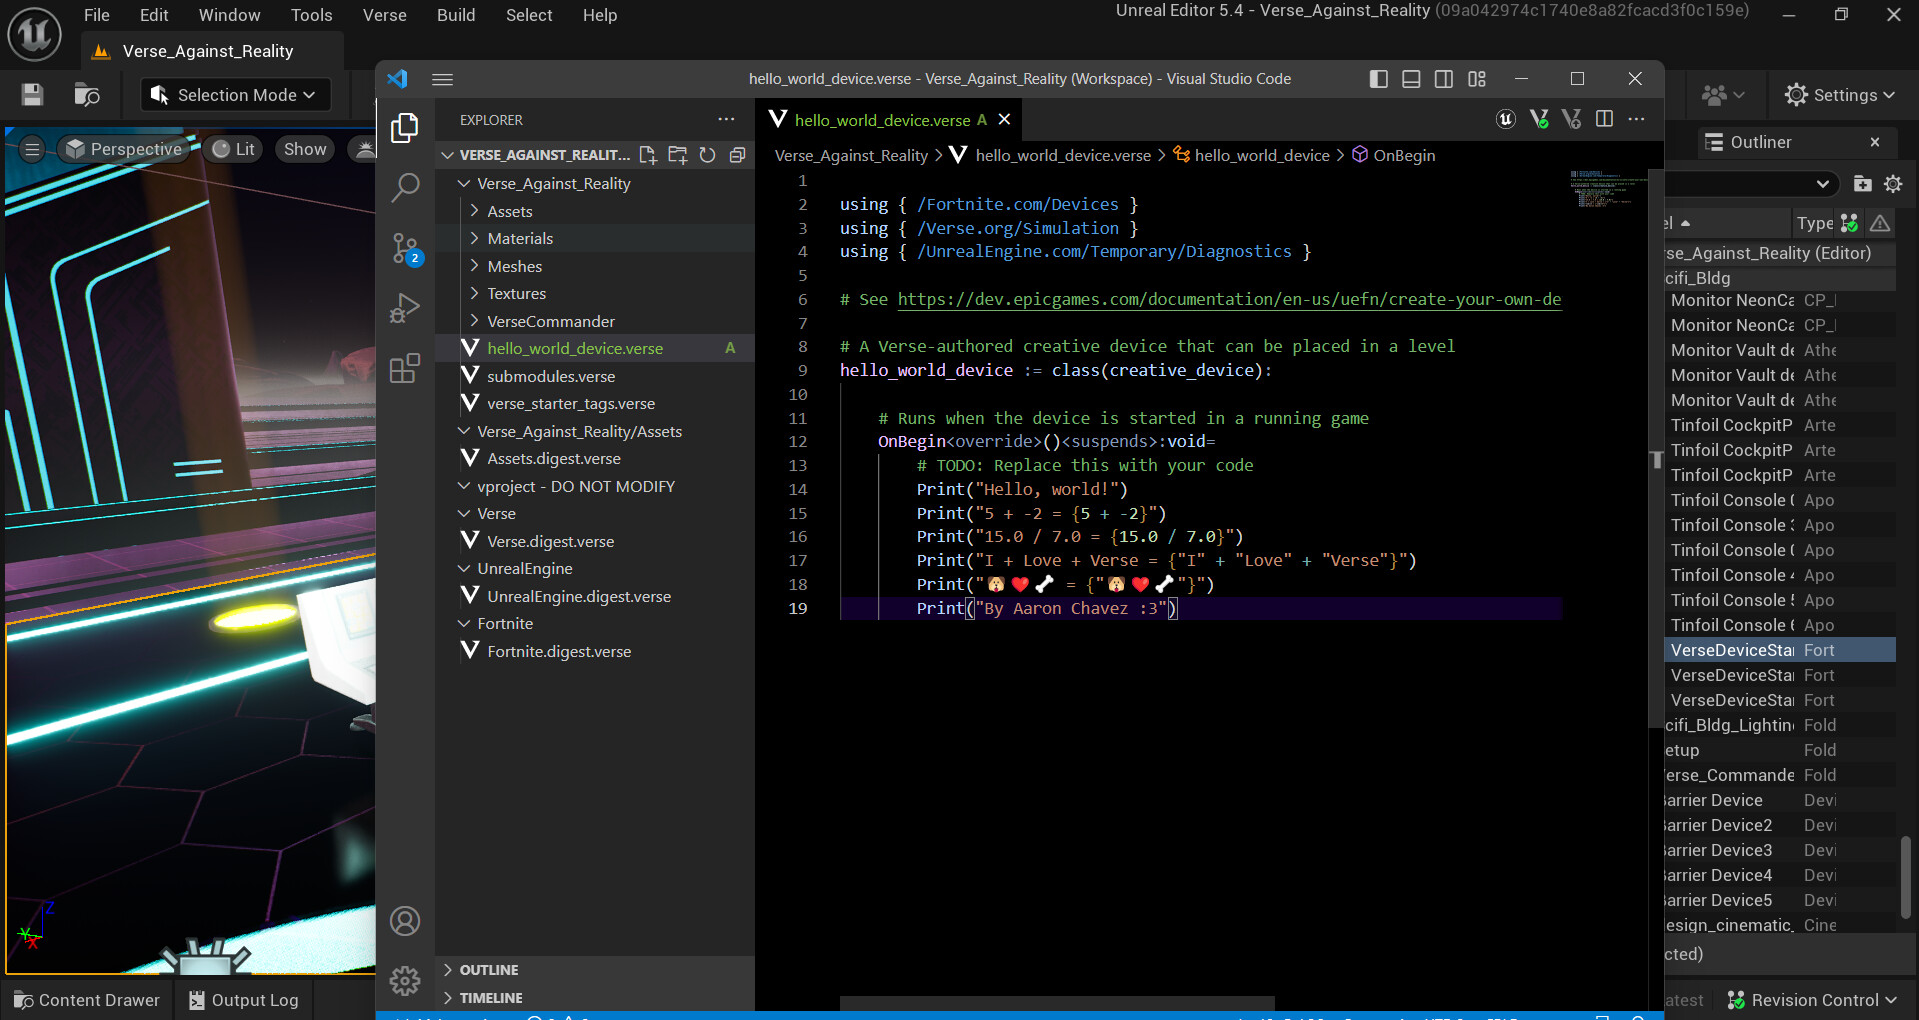Click the Split Editor Right icon
This screenshot has height=1020, width=1919.
1604,119
